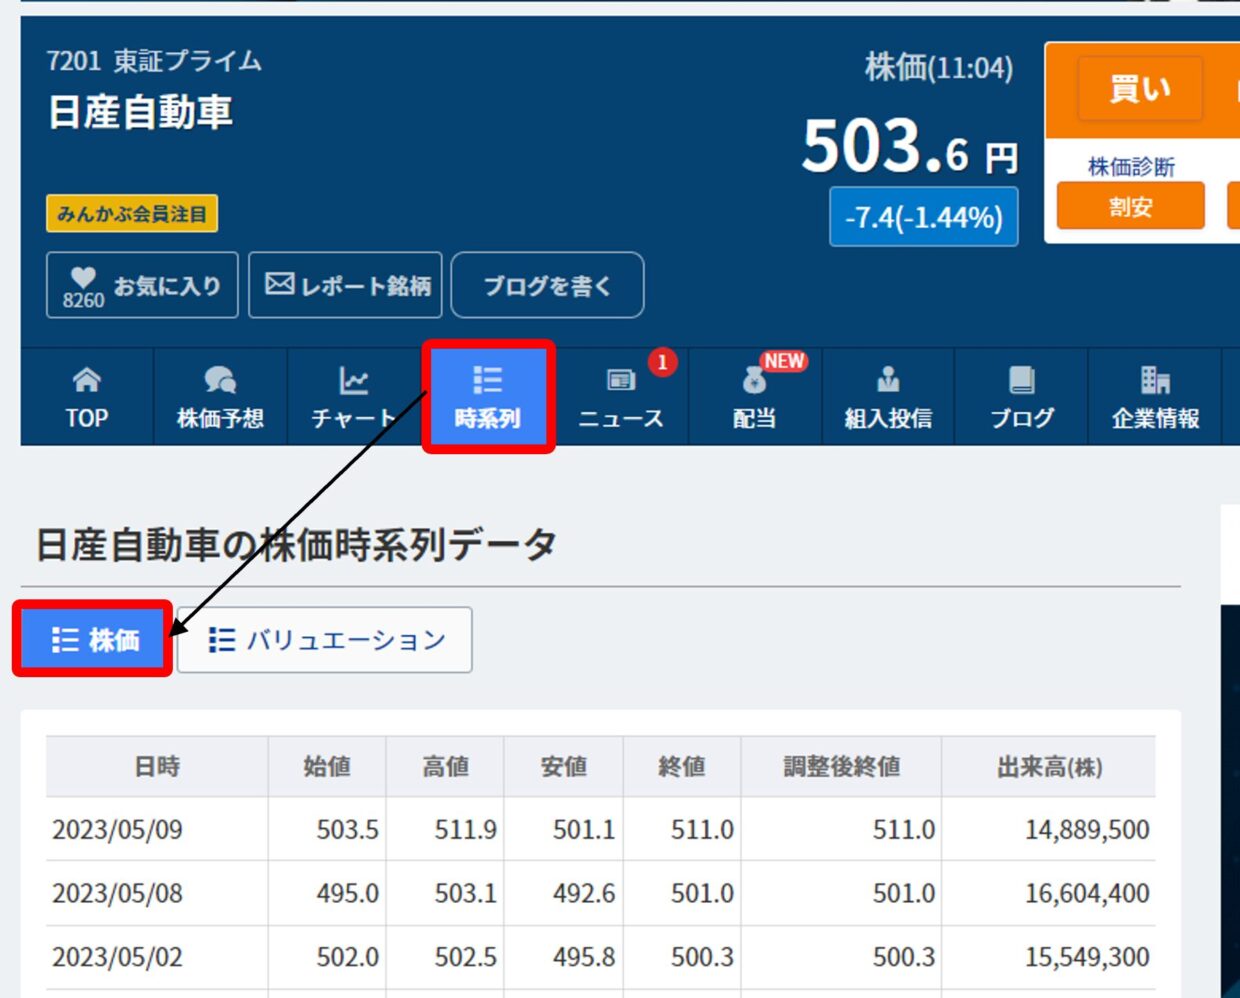Click the 出来高(株) column header

point(1049,767)
